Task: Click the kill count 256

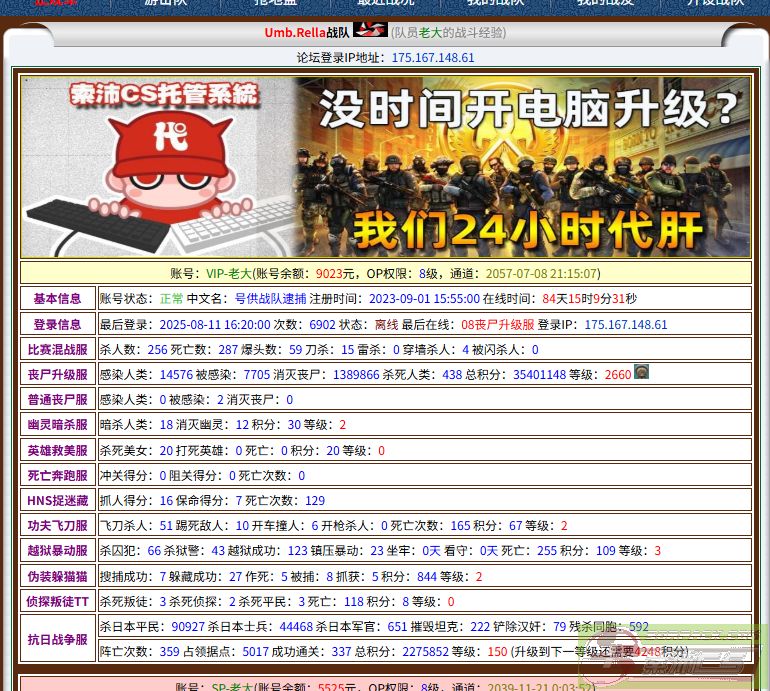Action: [x=158, y=350]
